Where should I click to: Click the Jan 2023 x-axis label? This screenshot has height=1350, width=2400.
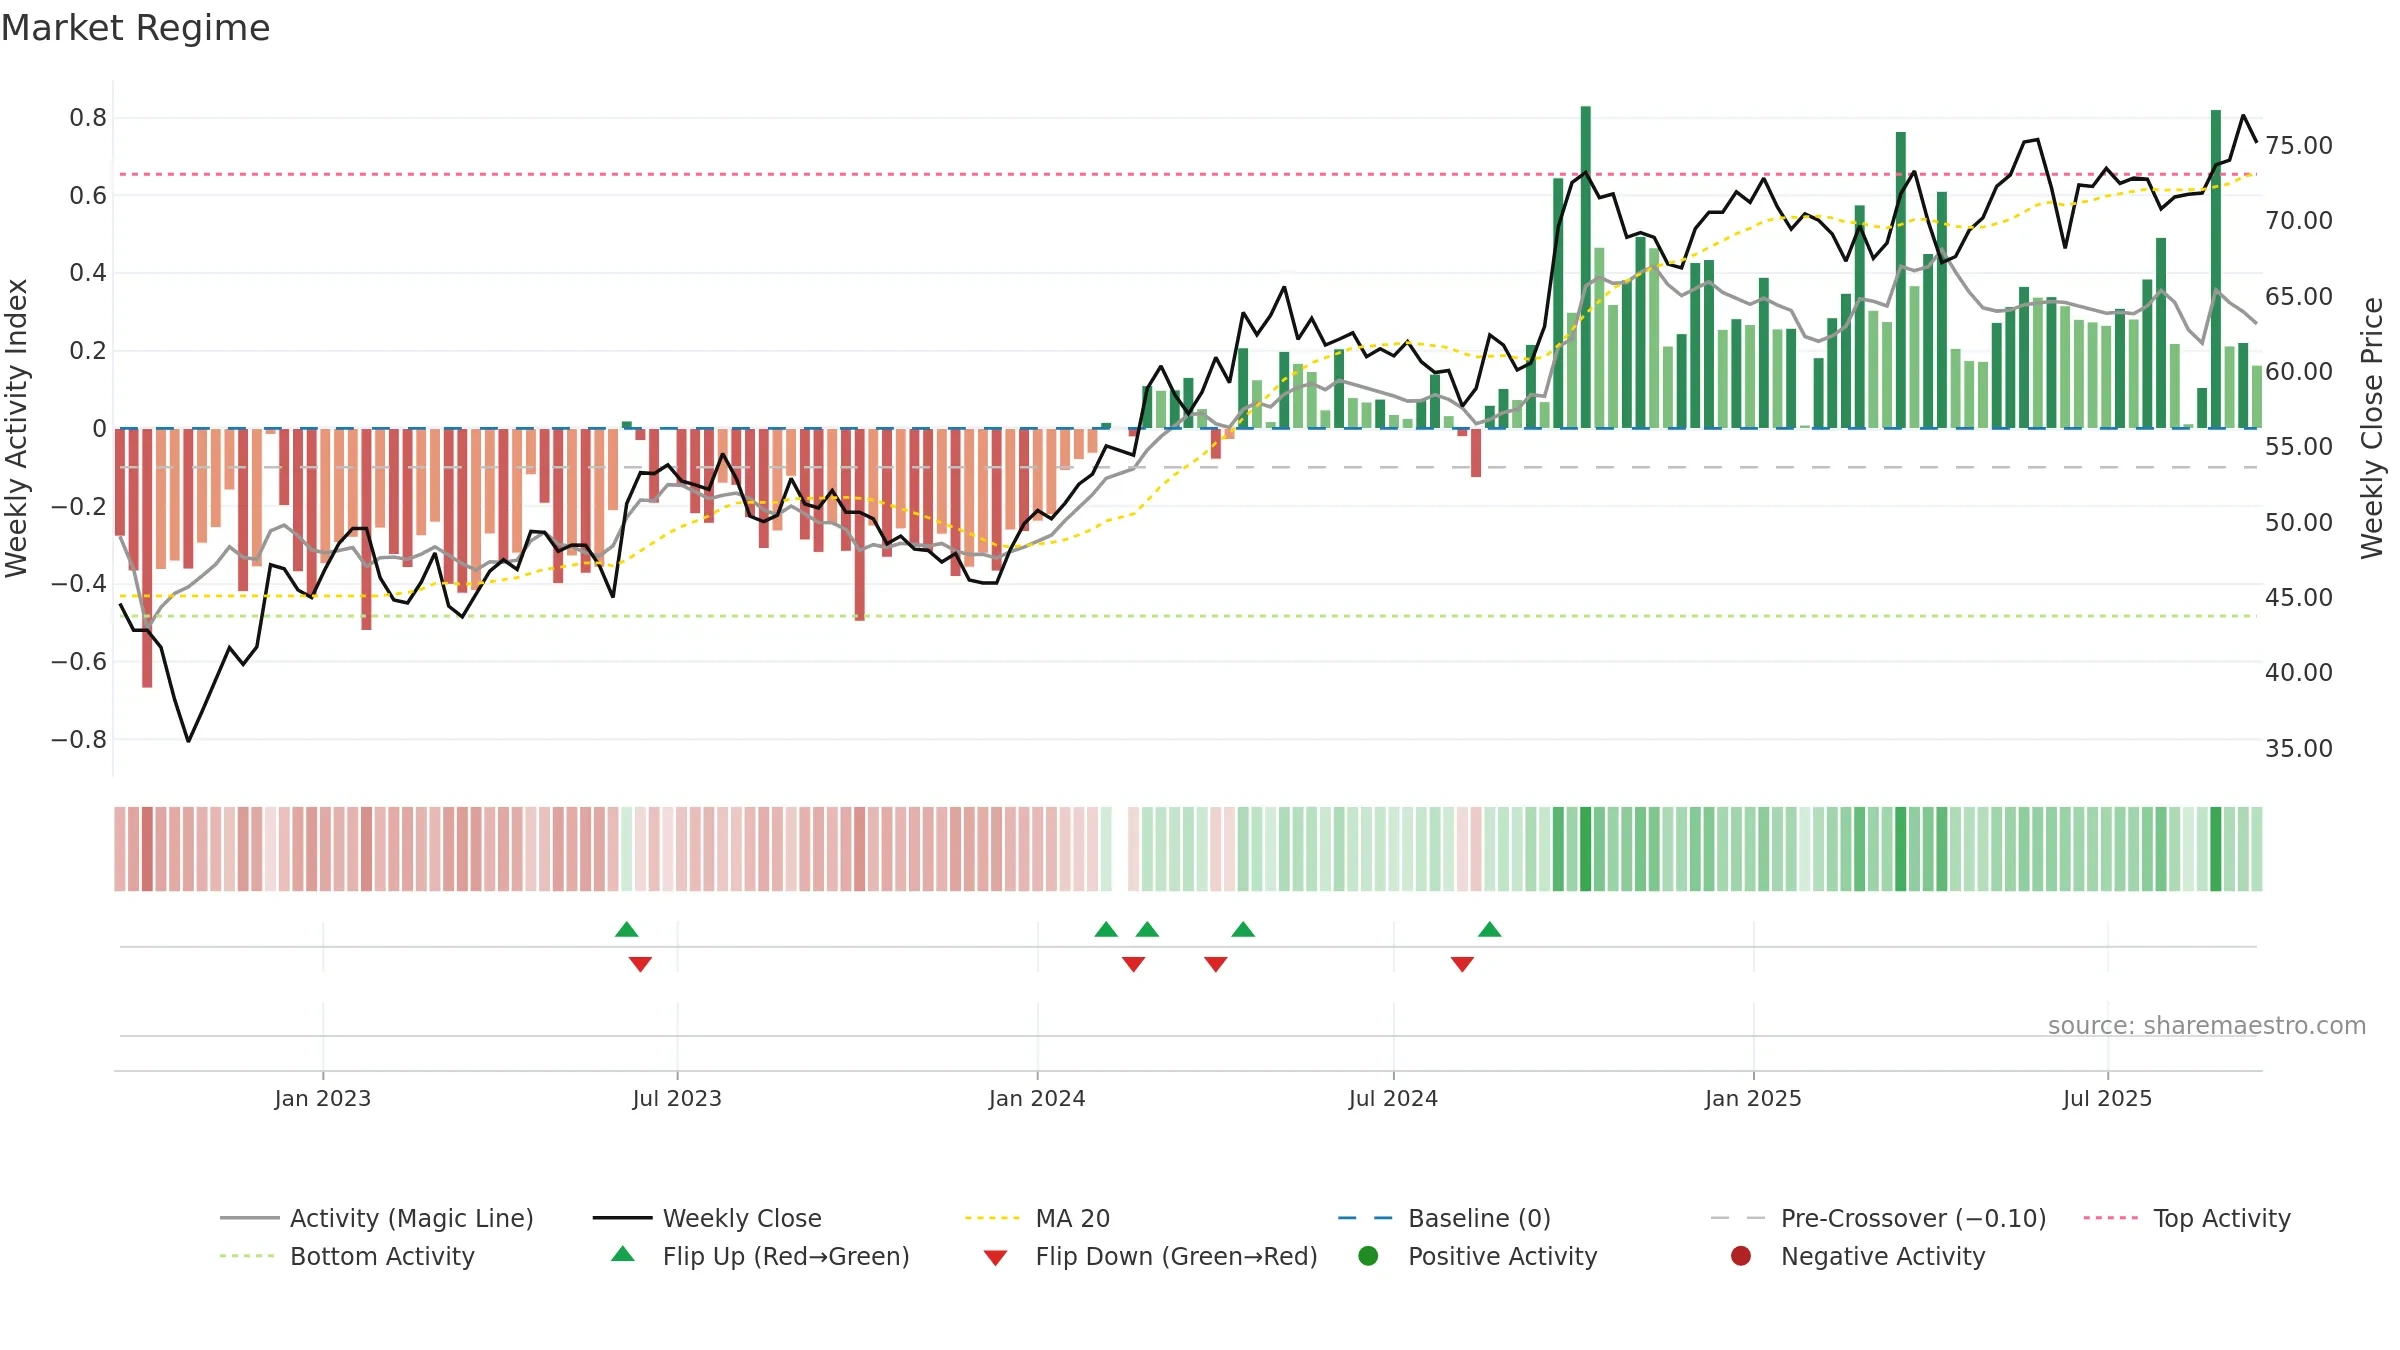point(323,1098)
